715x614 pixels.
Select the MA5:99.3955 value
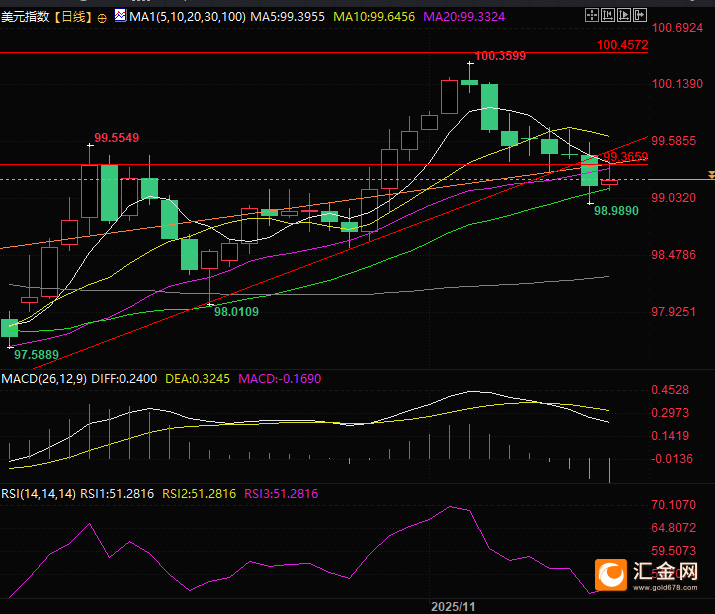click(x=288, y=17)
